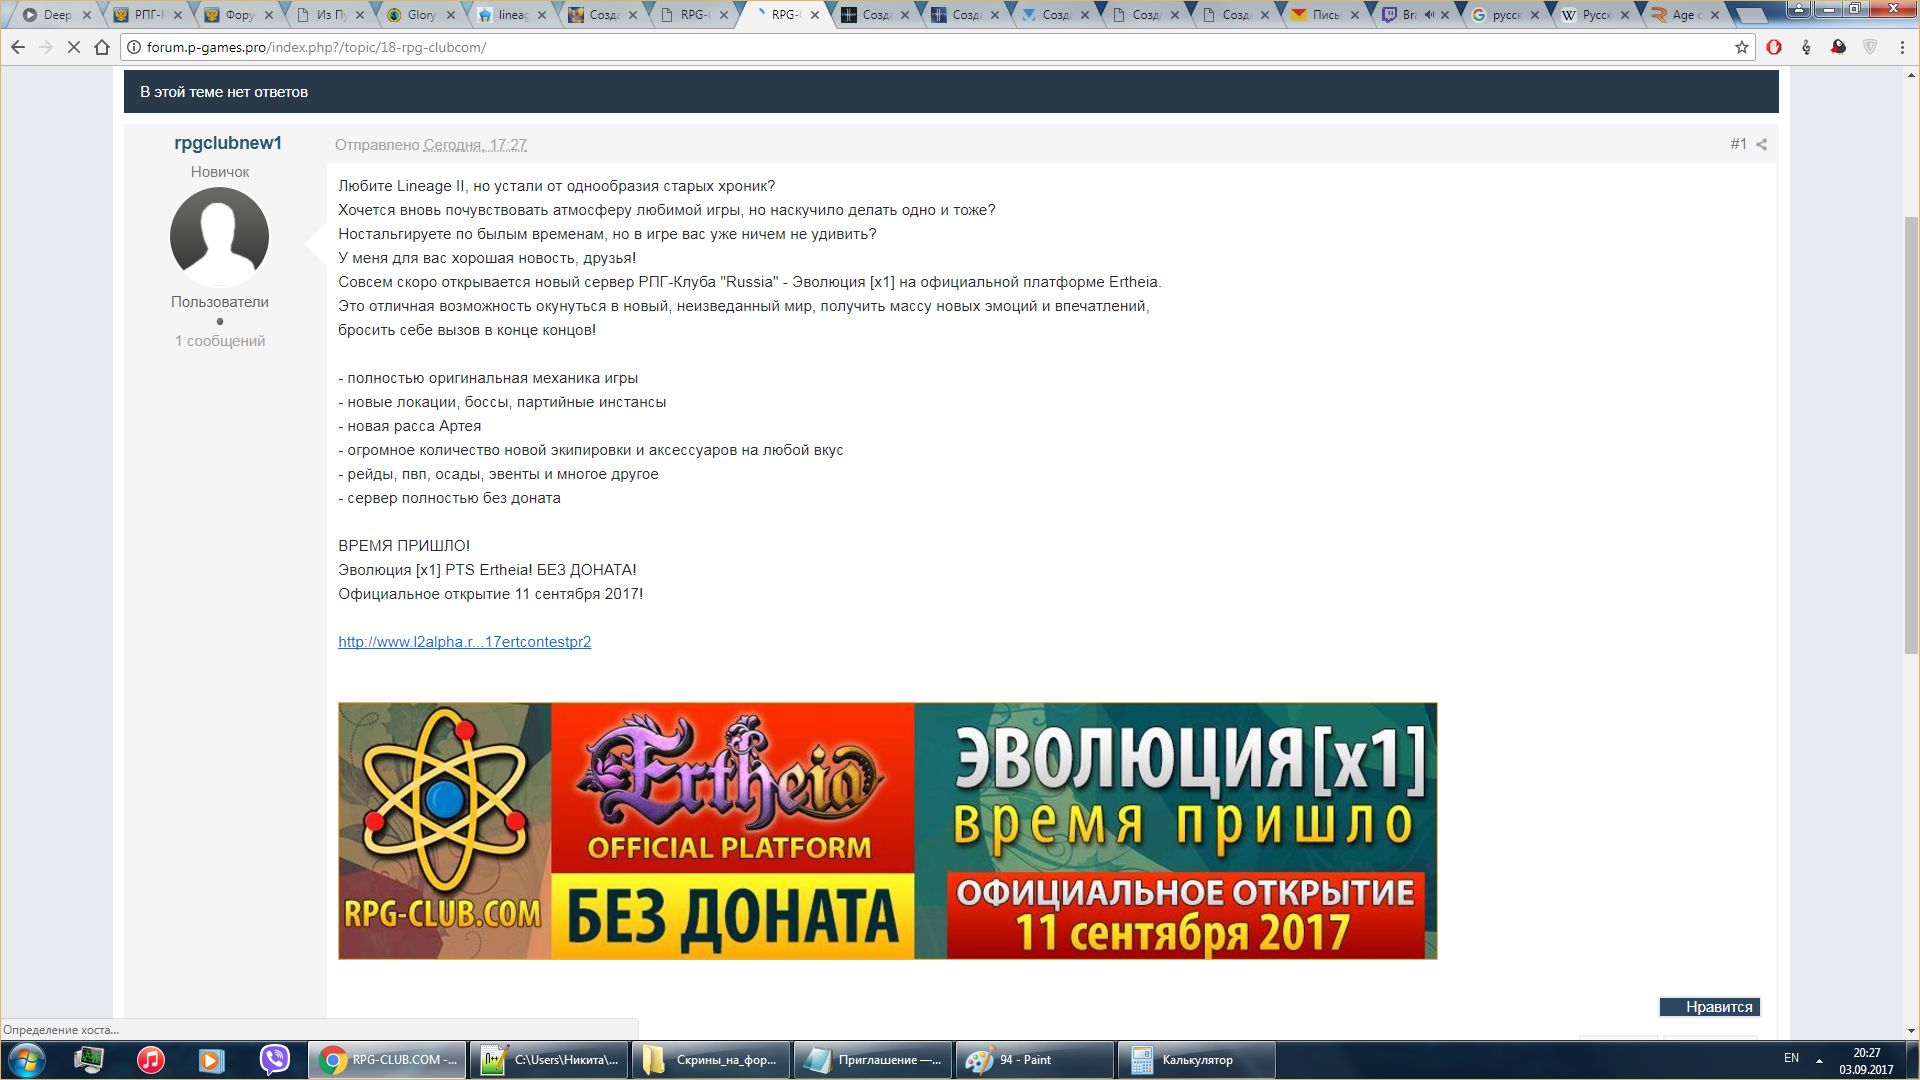Like the post with Нравится button
This screenshot has width=1920, height=1080.
tap(1710, 1007)
